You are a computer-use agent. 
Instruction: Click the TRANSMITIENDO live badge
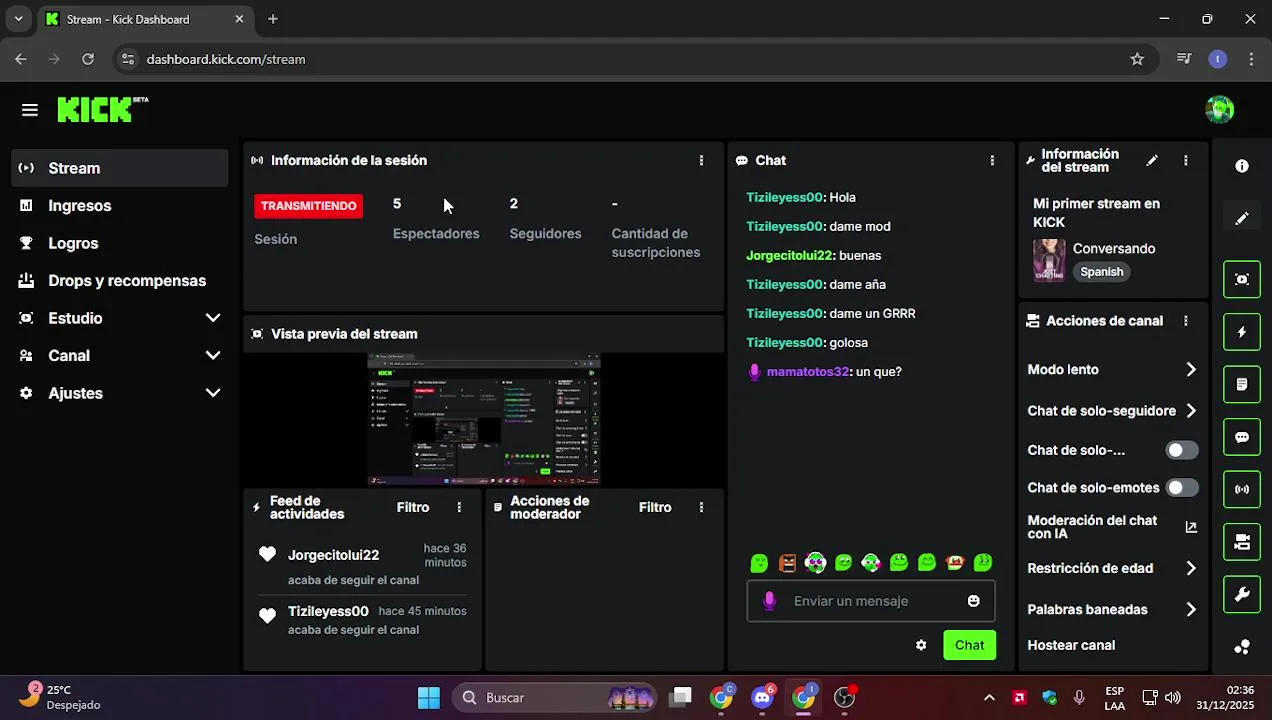[308, 206]
